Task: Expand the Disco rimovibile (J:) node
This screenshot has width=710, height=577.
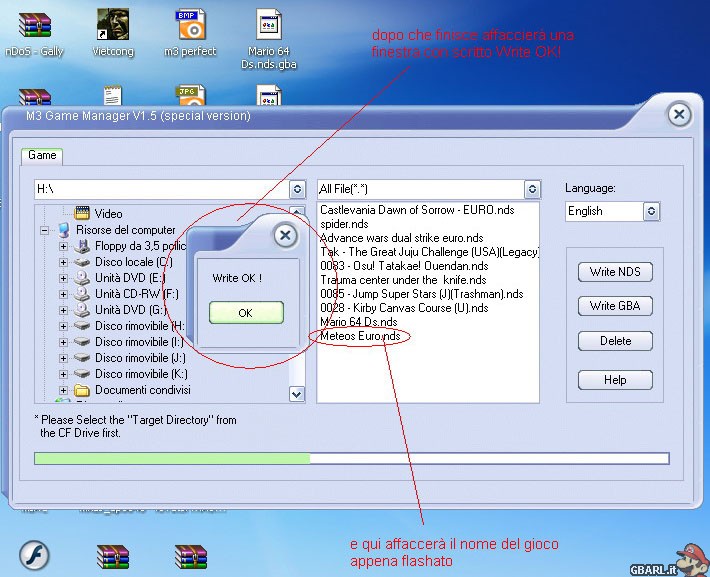Action: pyautogui.click(x=63, y=358)
